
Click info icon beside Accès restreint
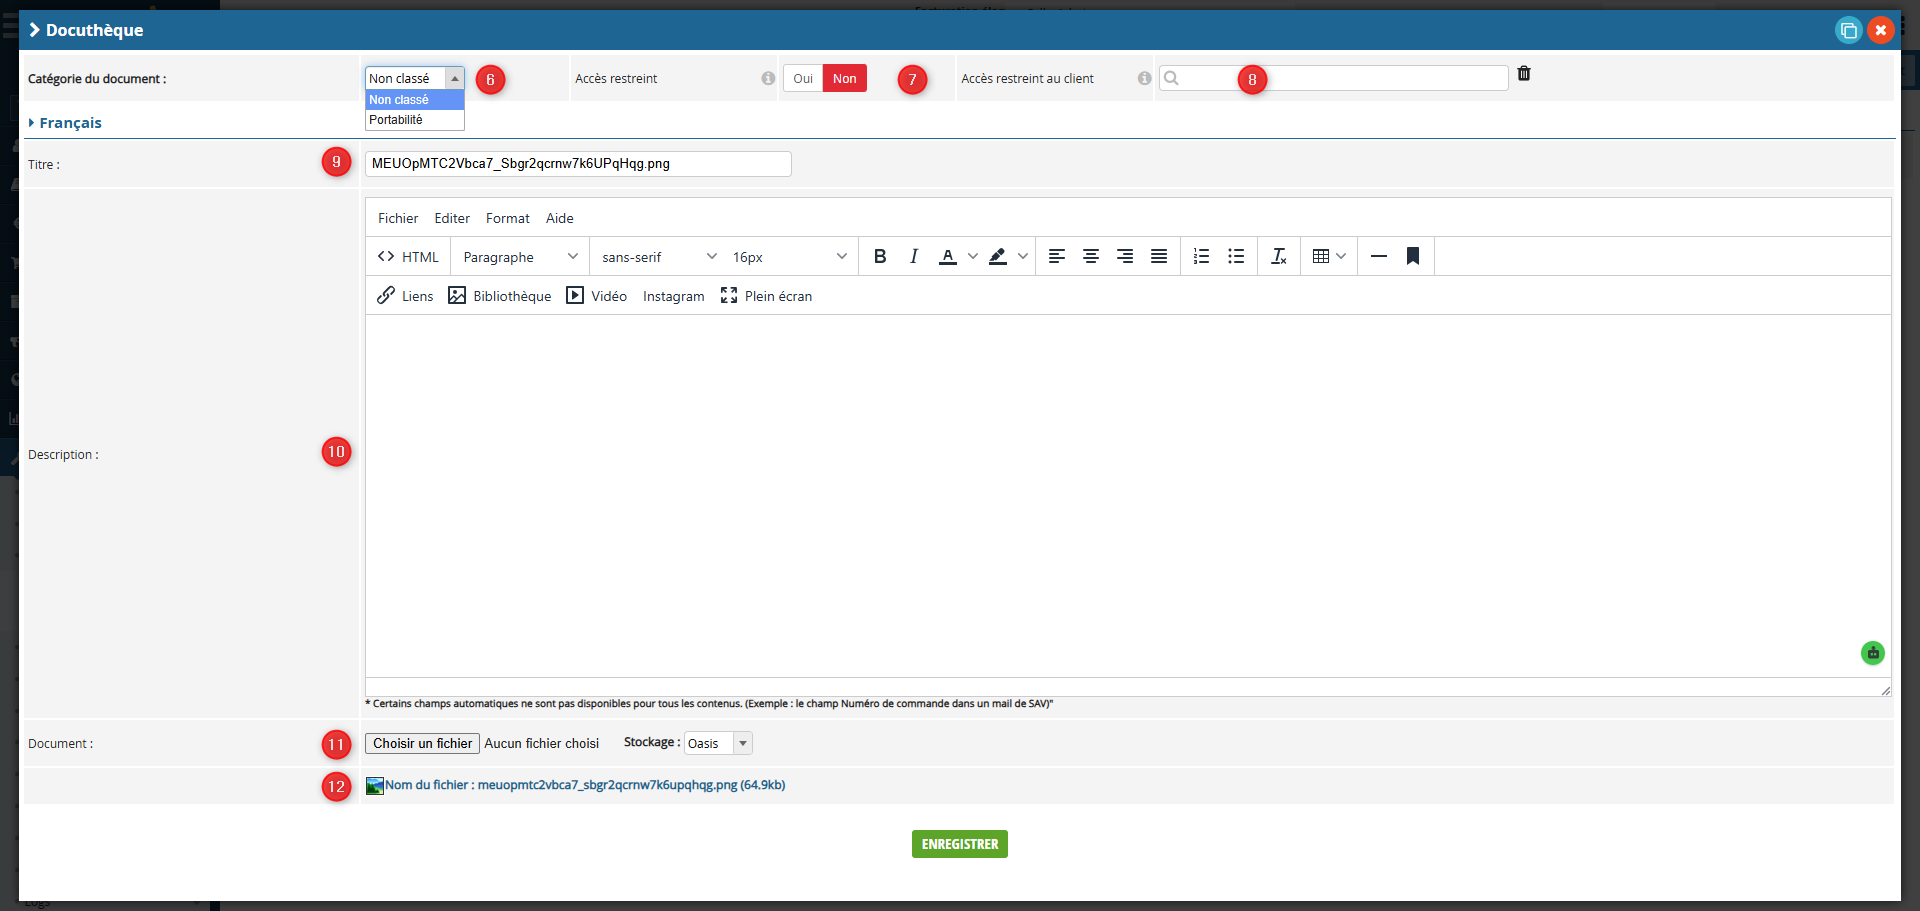[x=768, y=78]
